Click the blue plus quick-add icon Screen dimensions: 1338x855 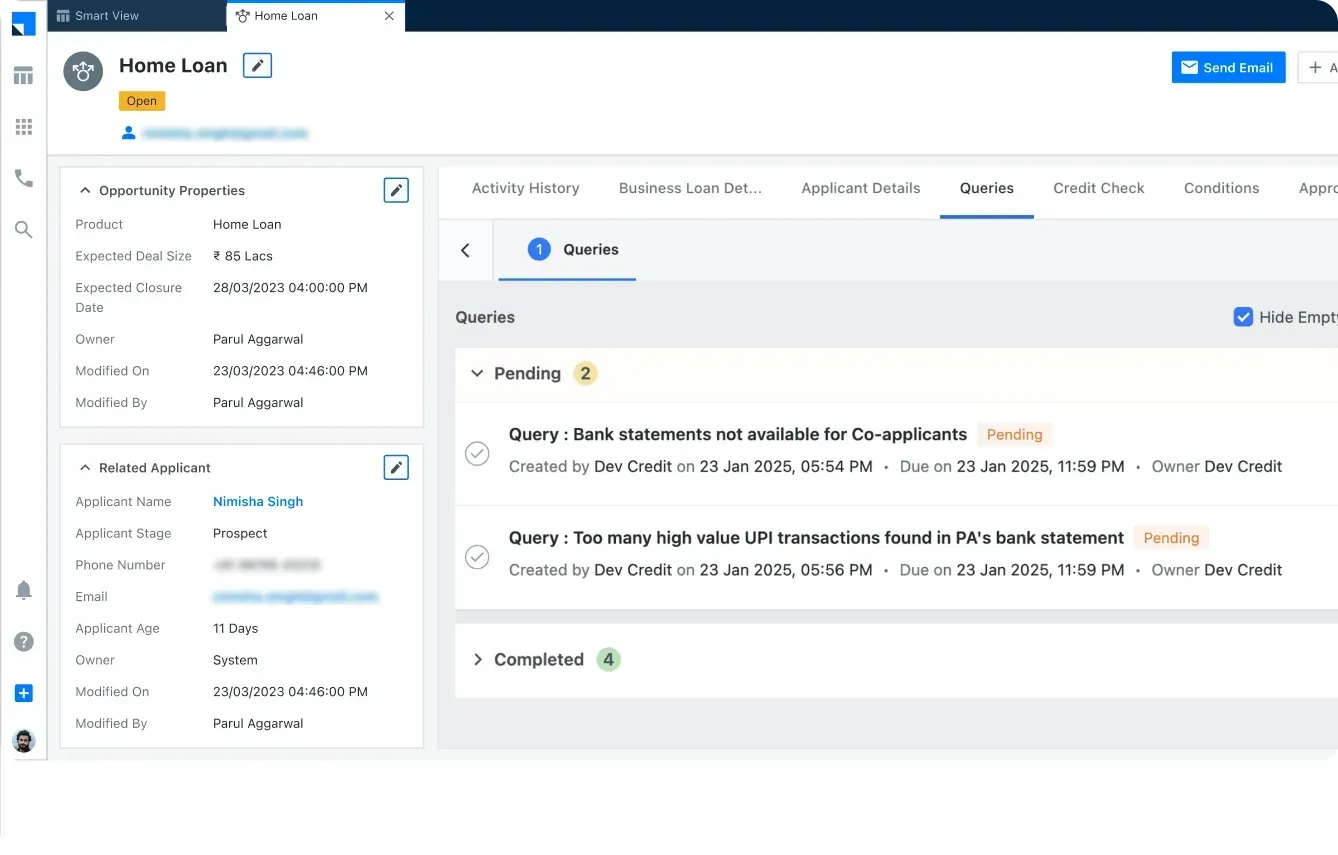tap(24, 693)
